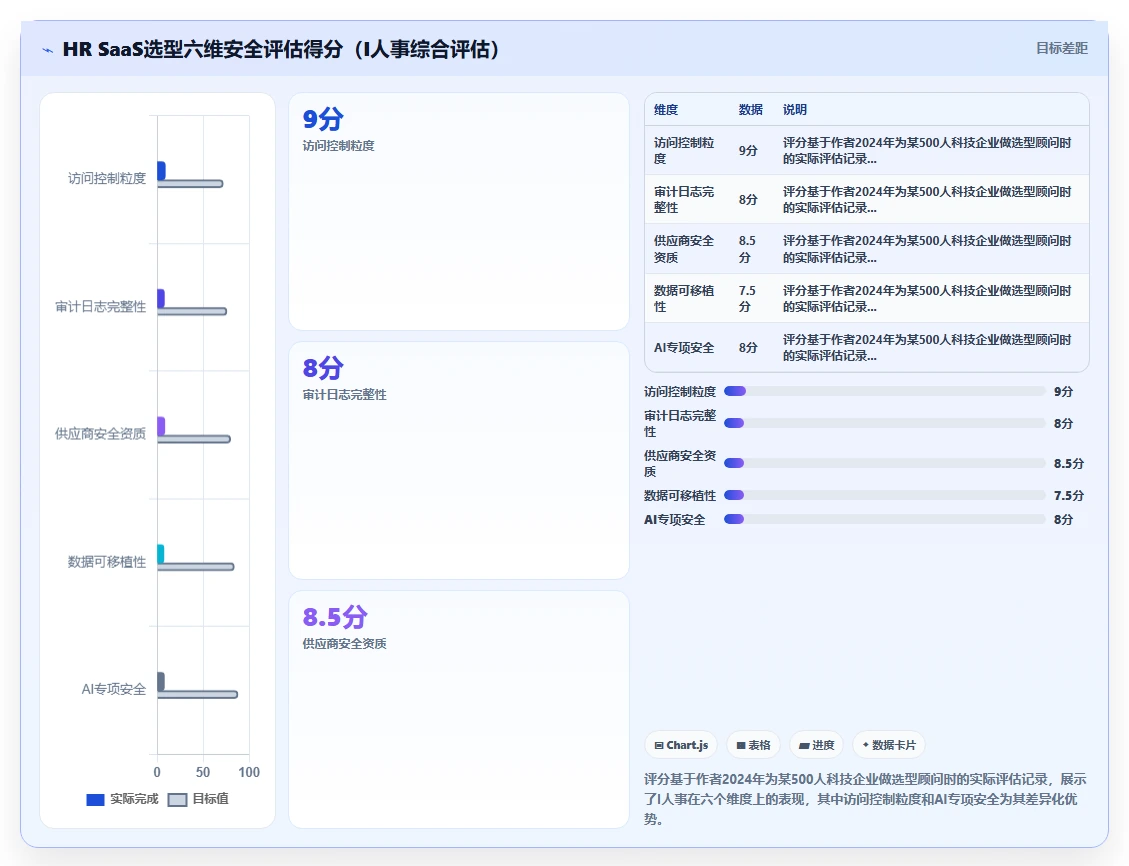Click the purple-blue actual bar for 审计日志完整性
The height and width of the screenshot is (866, 1129).
161,298
